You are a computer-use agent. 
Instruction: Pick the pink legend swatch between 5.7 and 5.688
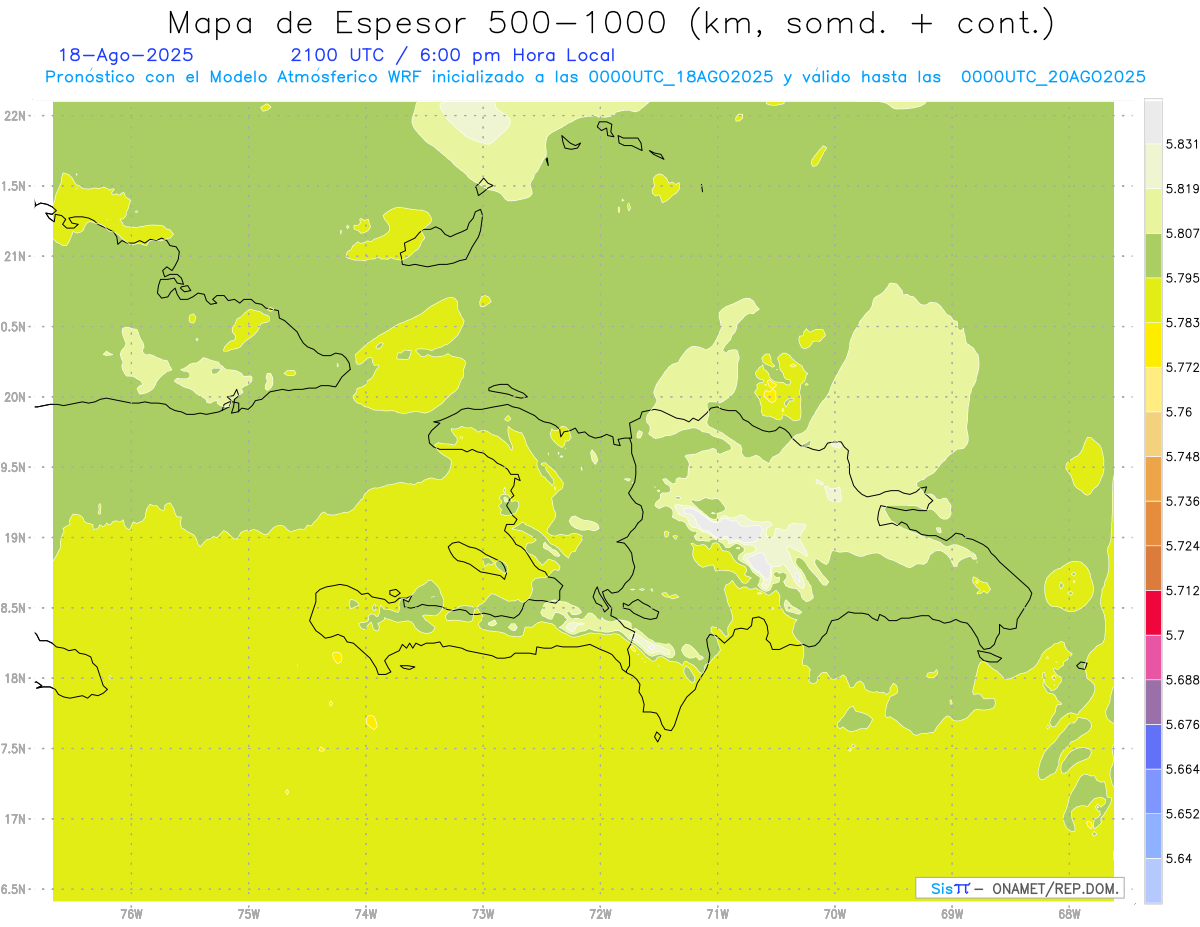1153,658
